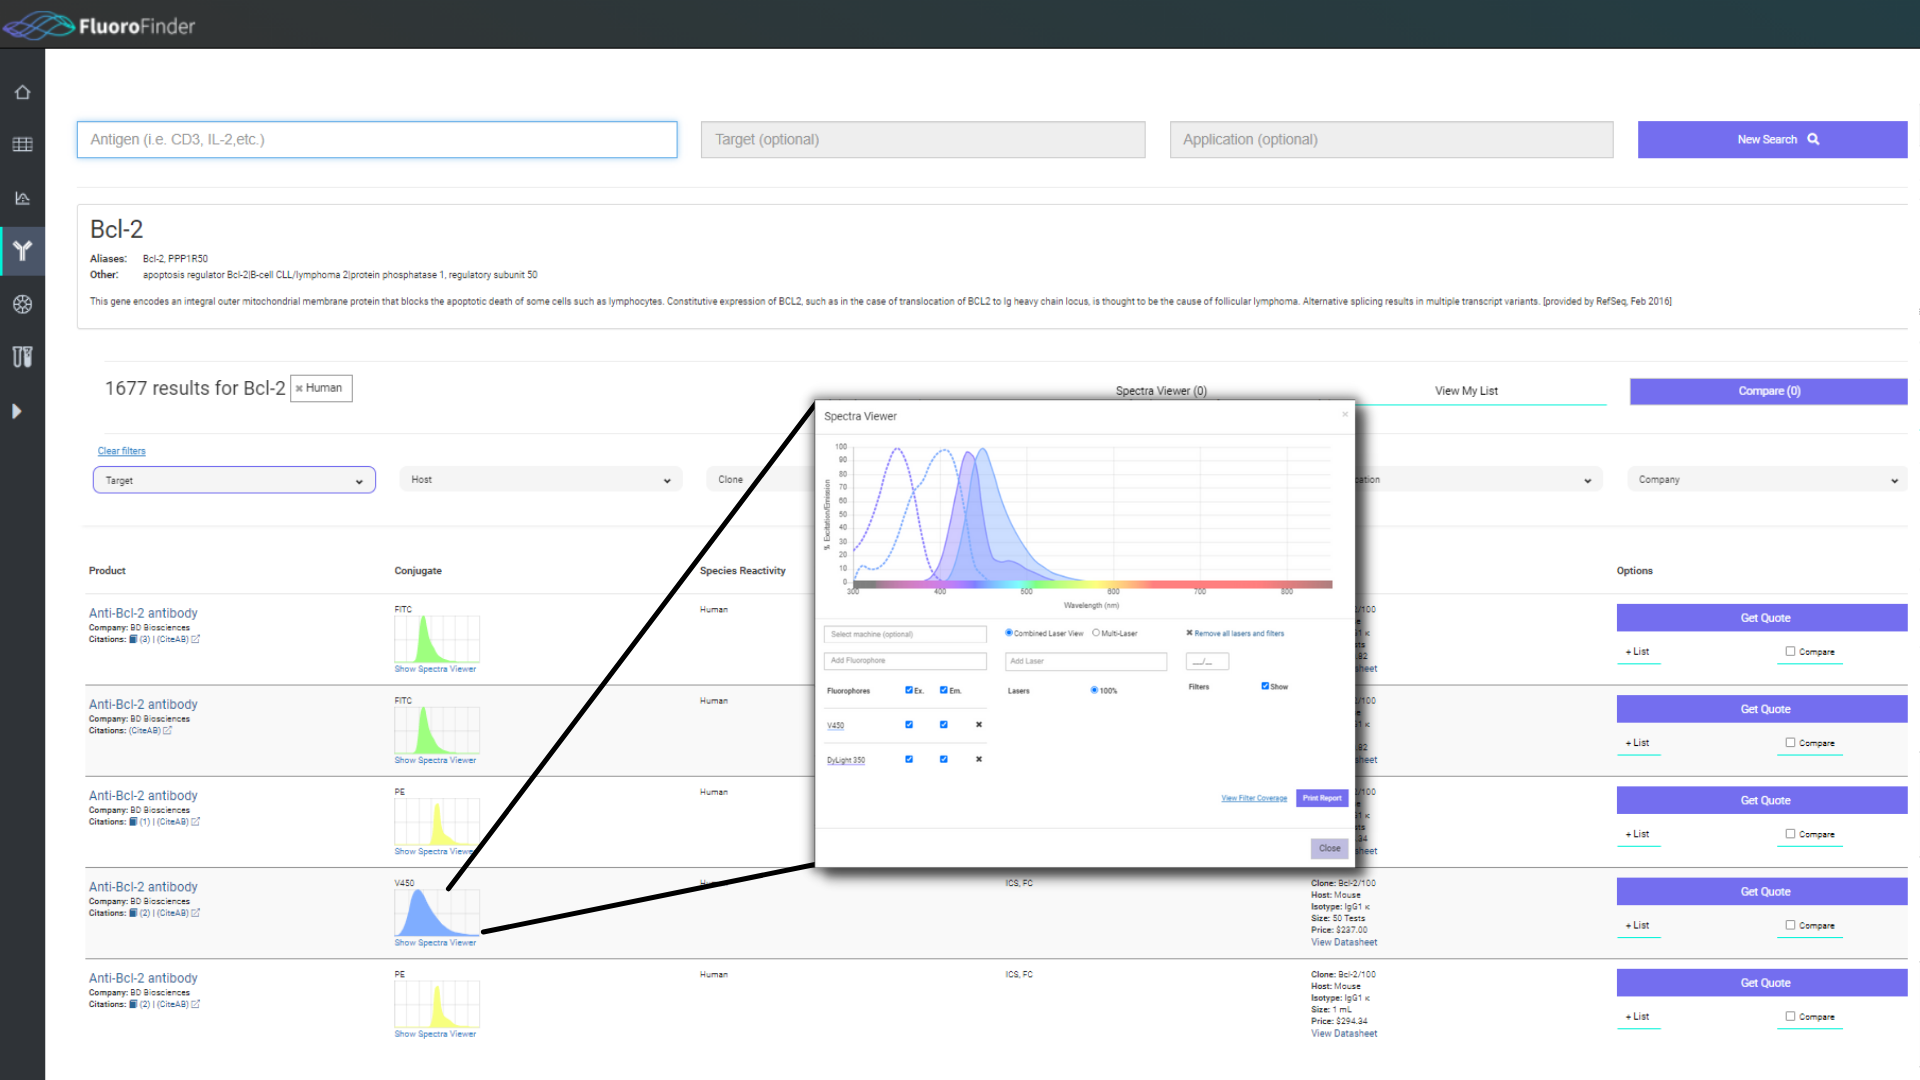Open the View Filter Coverage link
Viewport: 1920px width, 1080px height.
[1253, 798]
